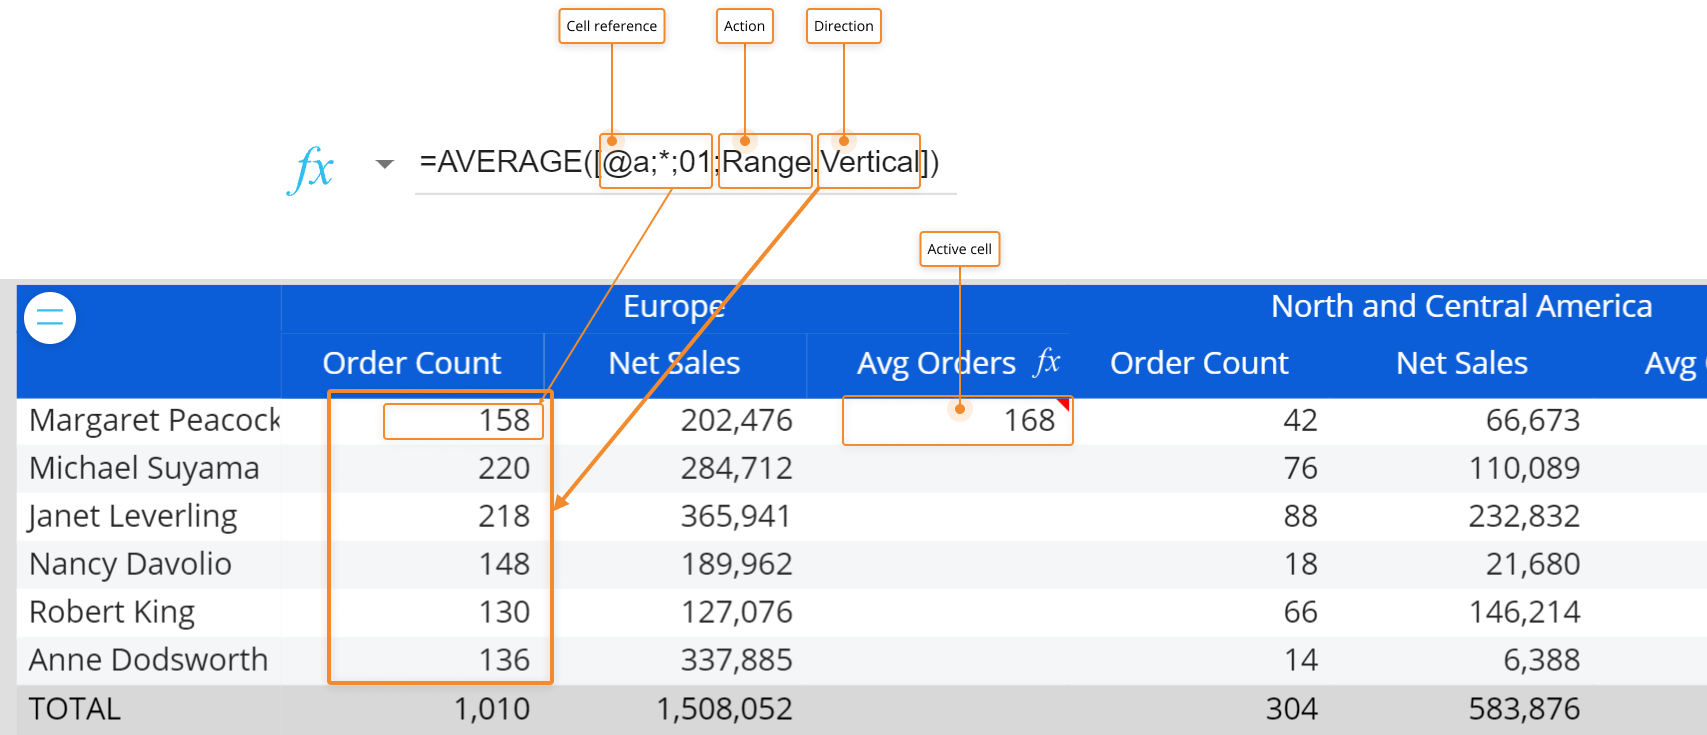
Task: Select Robert King's Europe net sales 127,076
Action: 736,613
